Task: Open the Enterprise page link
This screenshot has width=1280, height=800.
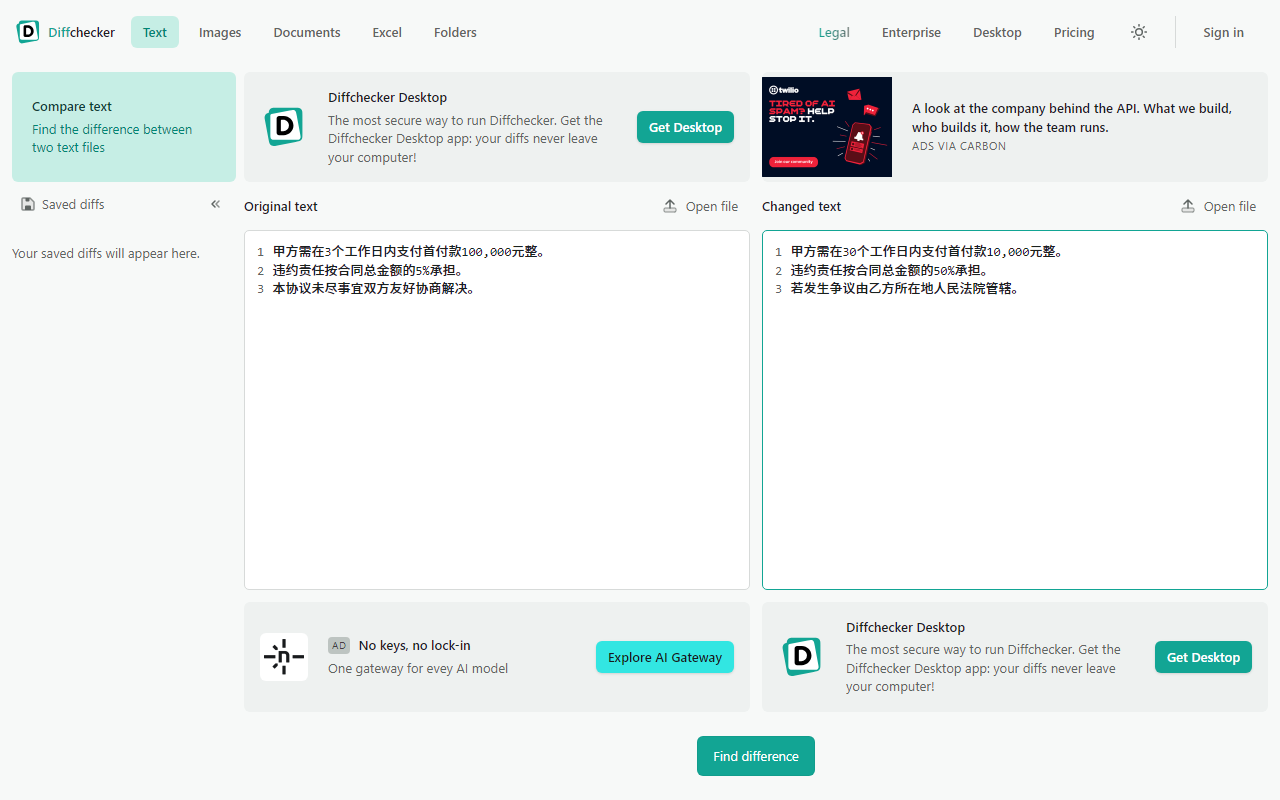Action: [x=911, y=32]
